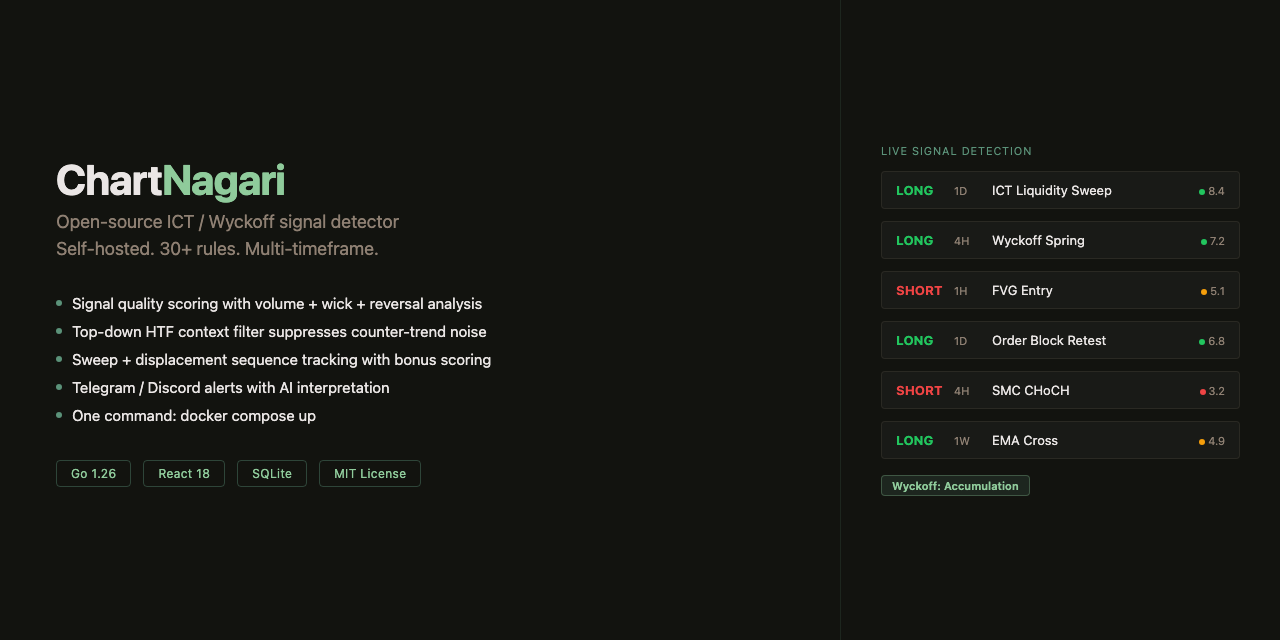
Task: Select the SQLite tech badge
Action: tap(272, 474)
